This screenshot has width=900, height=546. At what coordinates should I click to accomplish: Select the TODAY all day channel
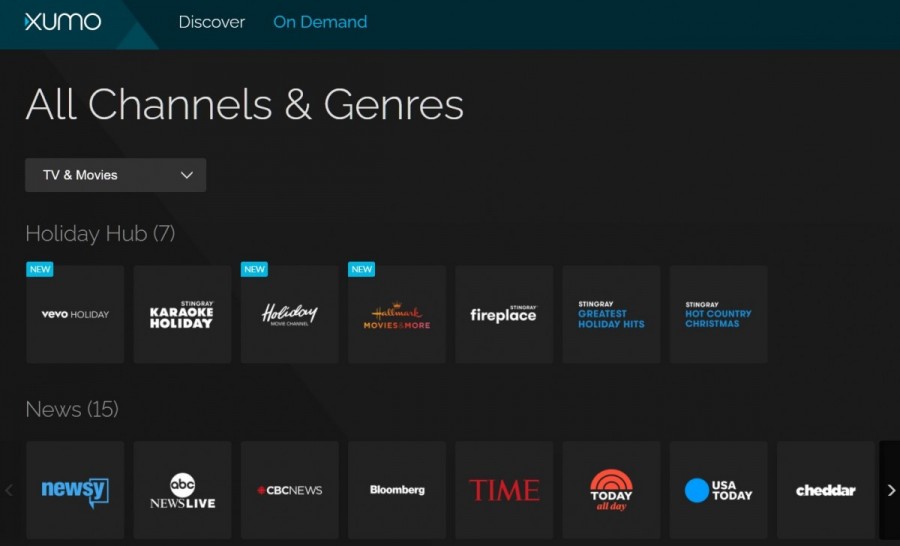point(611,490)
